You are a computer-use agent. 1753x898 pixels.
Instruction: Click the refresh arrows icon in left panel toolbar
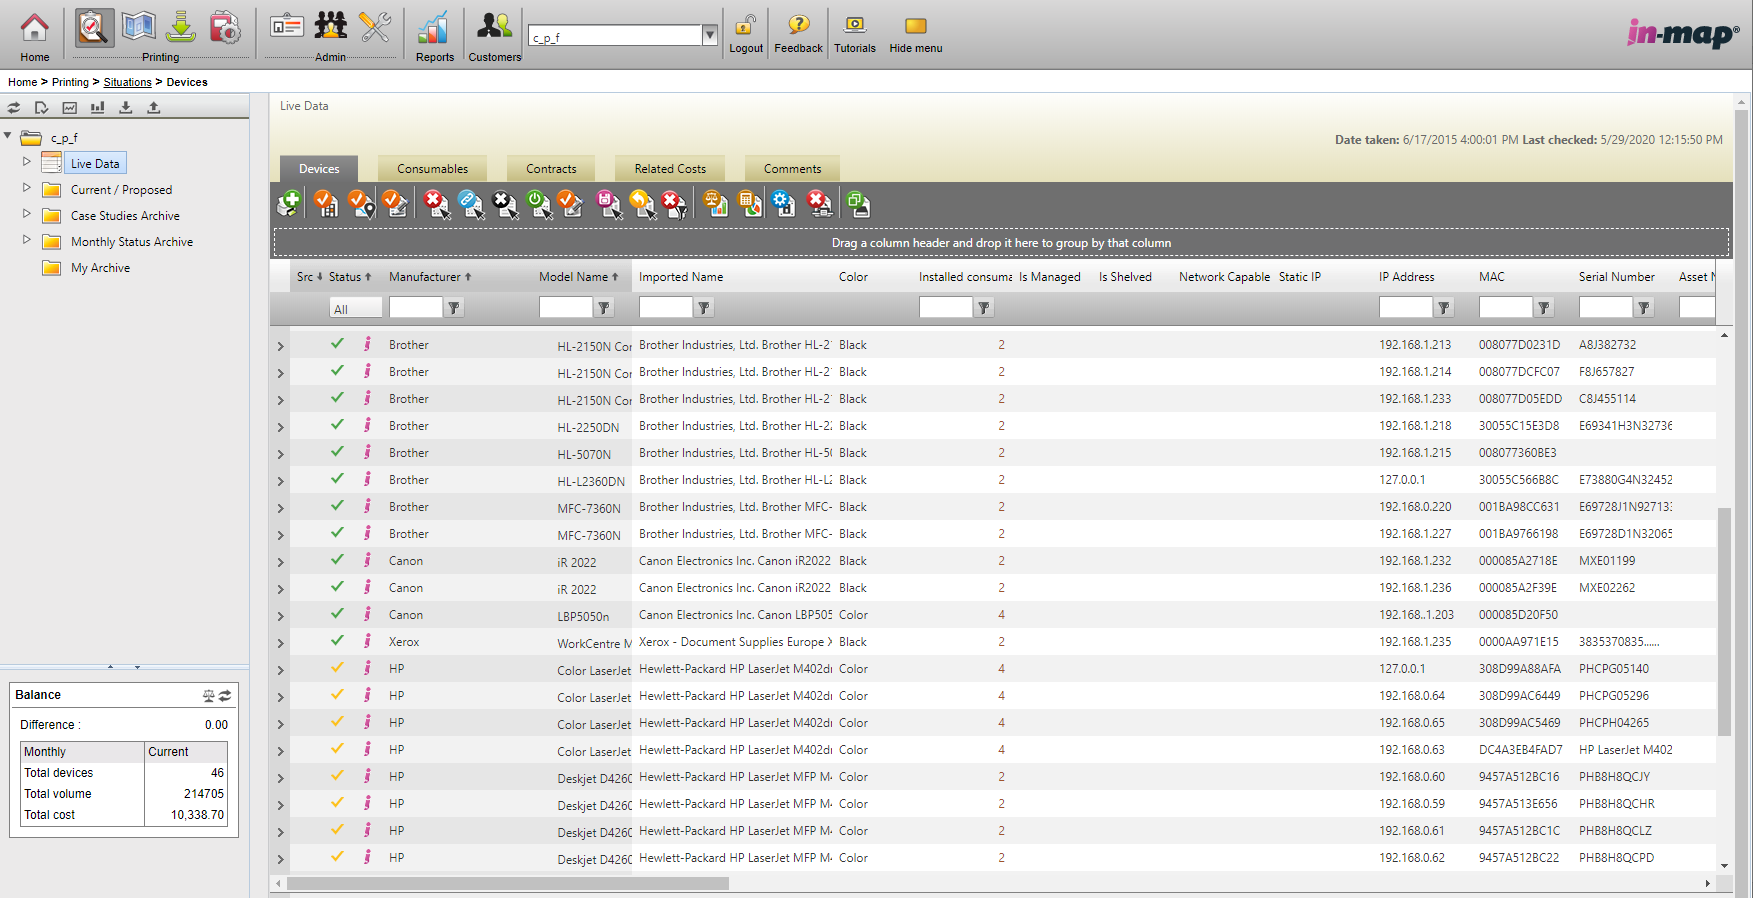[14, 107]
